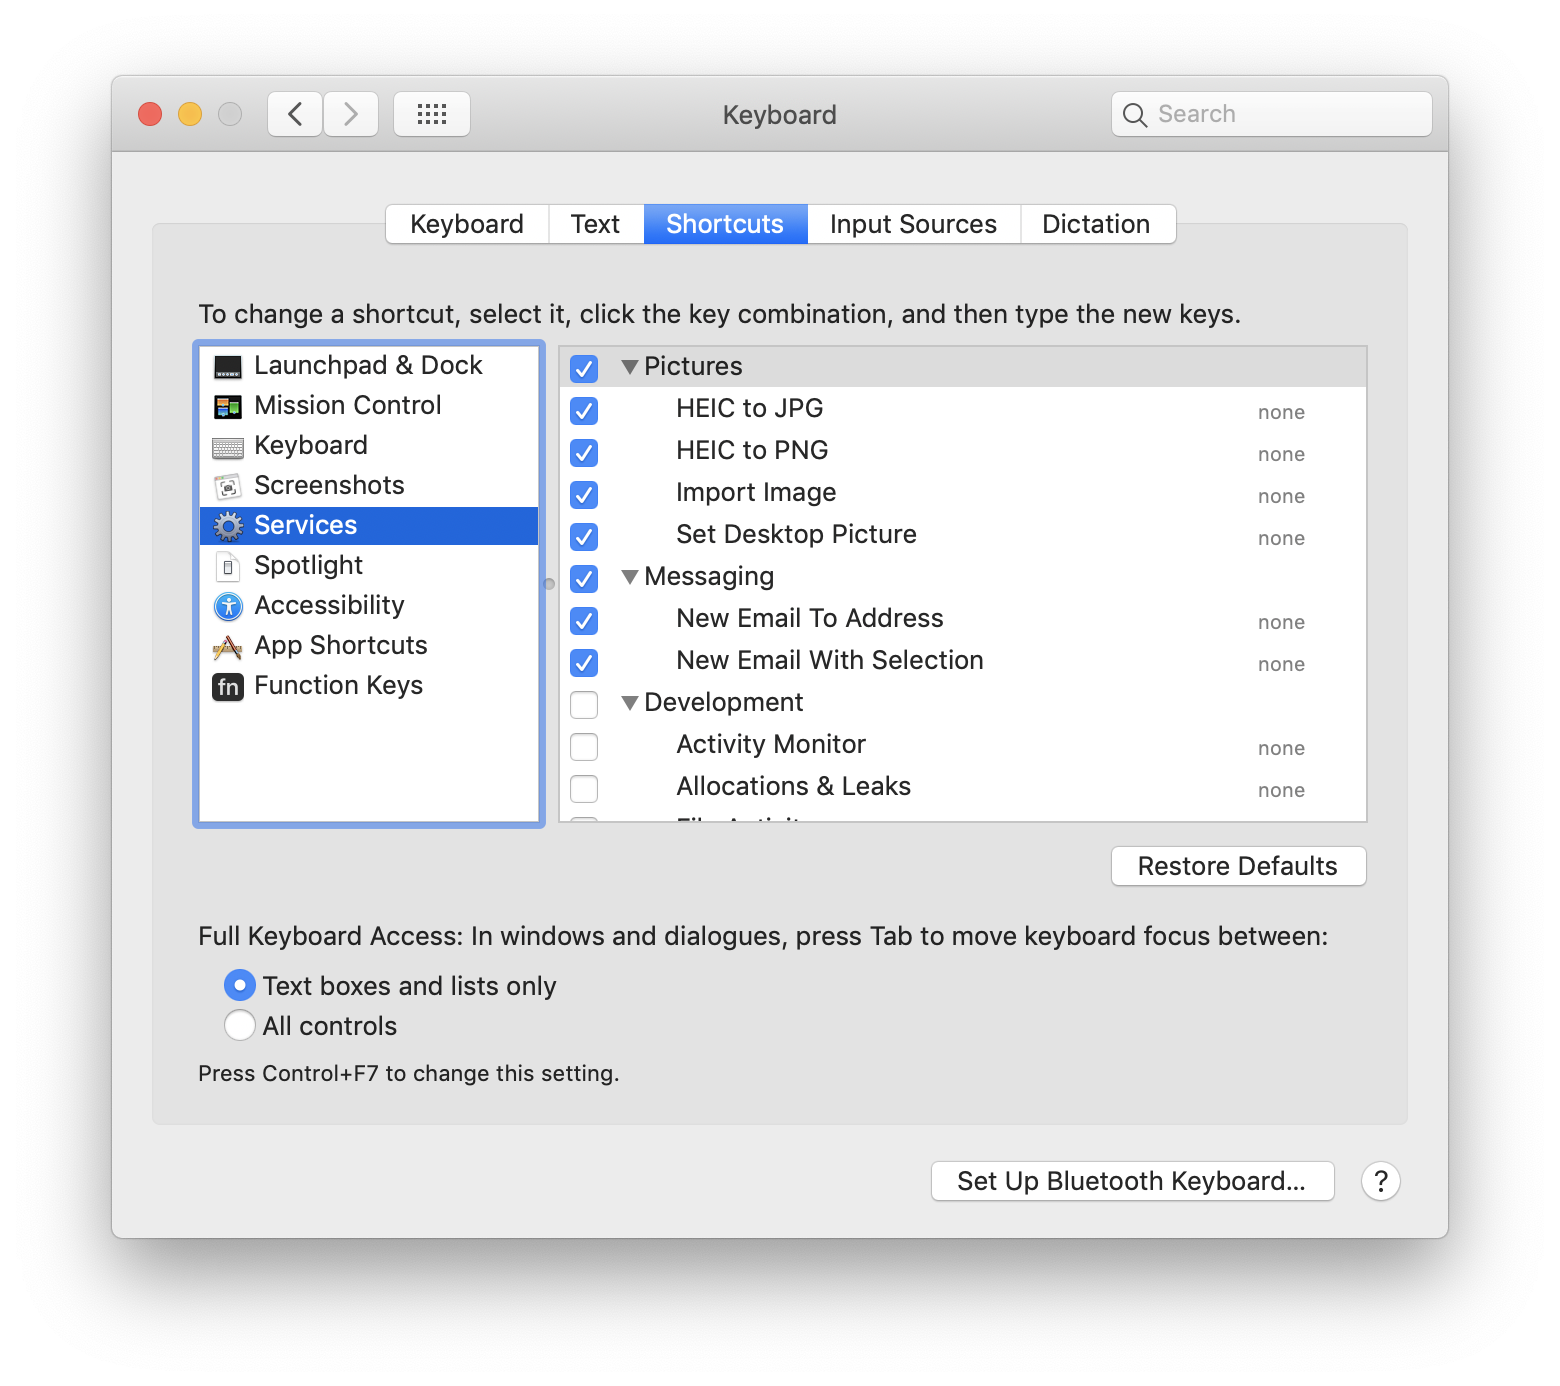Viewport: 1560px width, 1386px height.
Task: Select the All controls radio button
Action: click(x=239, y=1025)
